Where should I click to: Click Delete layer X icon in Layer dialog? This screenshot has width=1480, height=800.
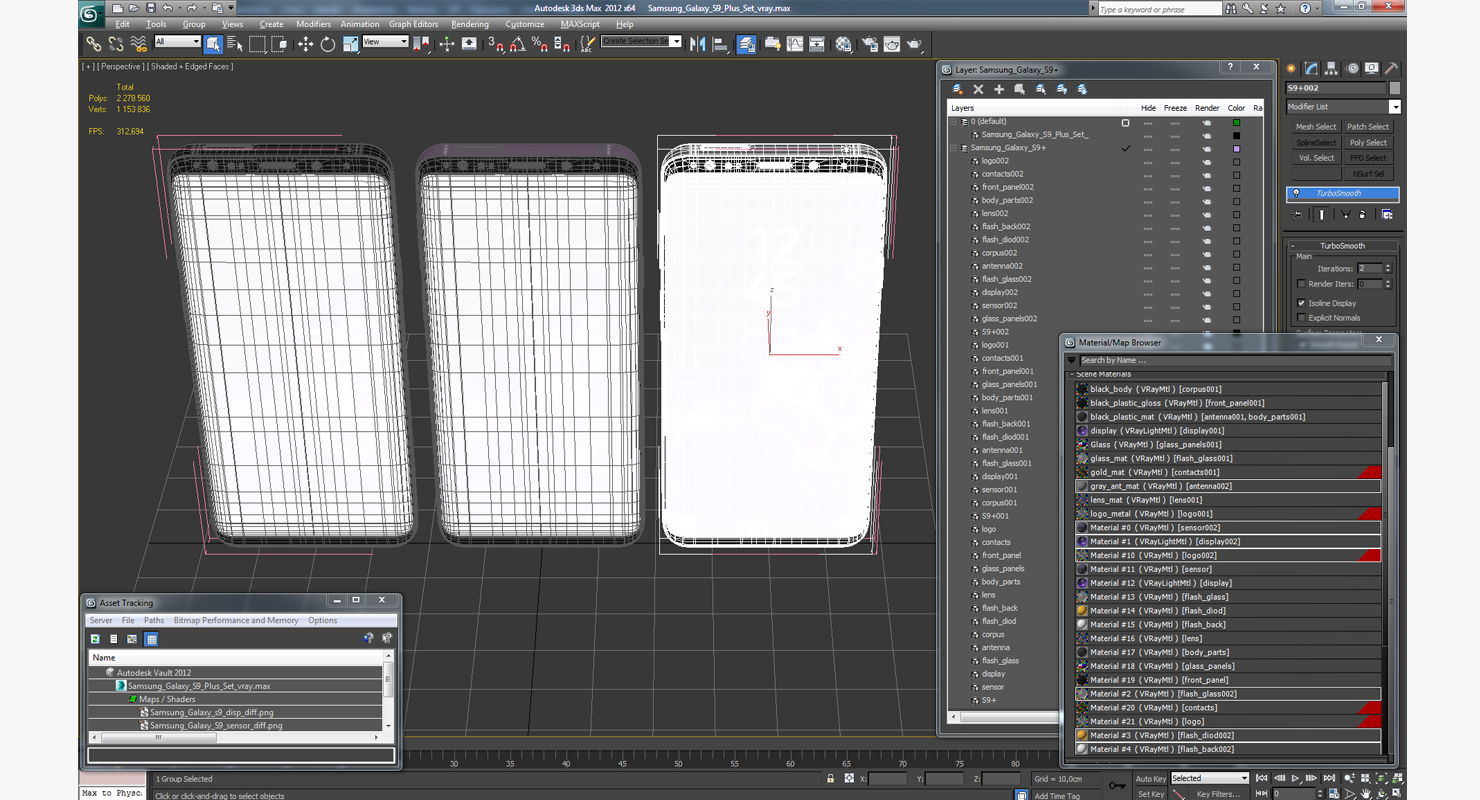[978, 89]
